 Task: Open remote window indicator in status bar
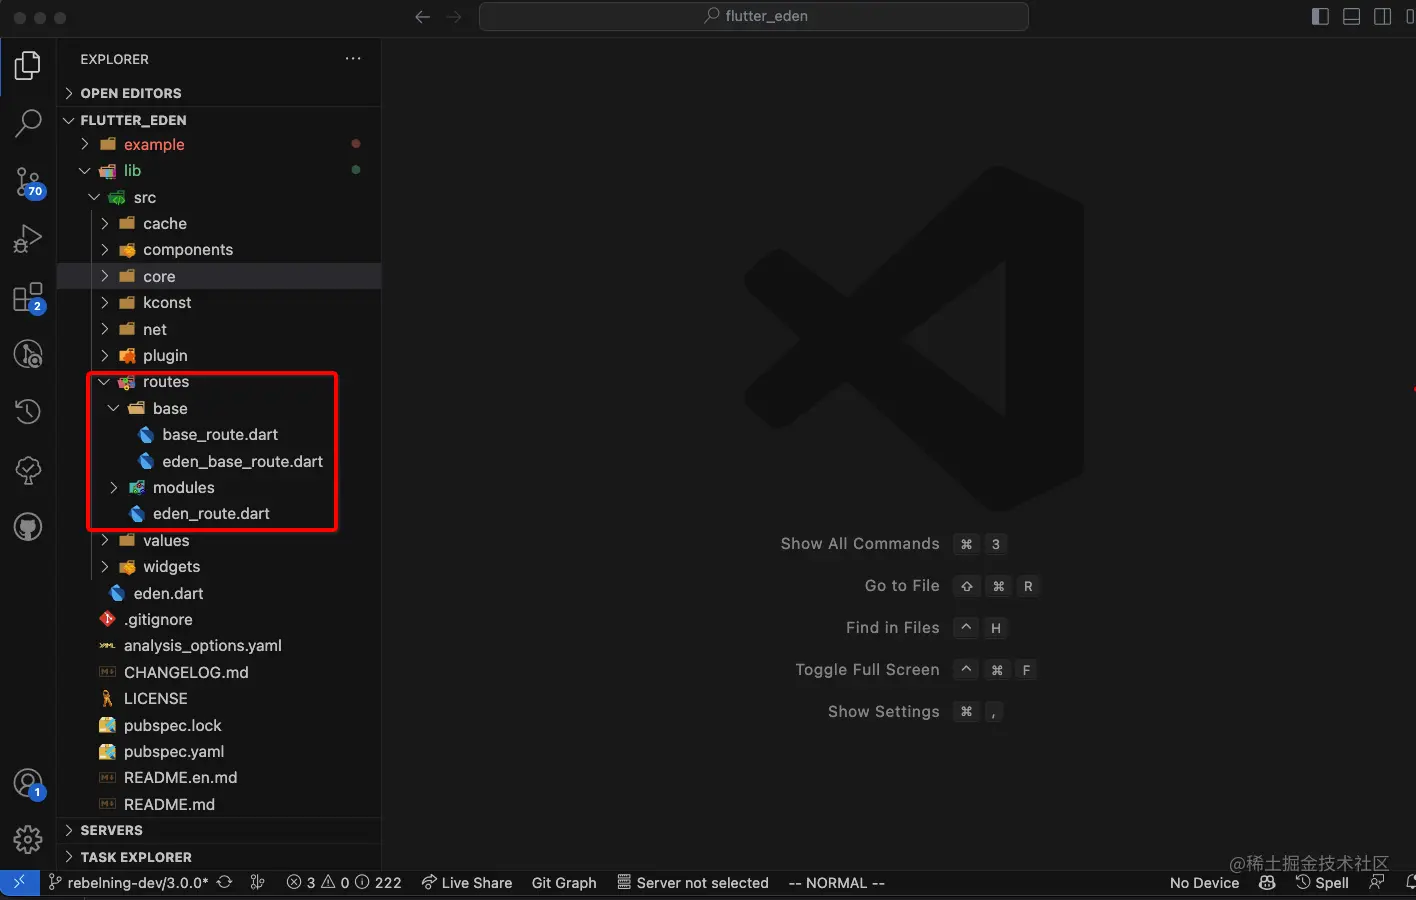pos(19,883)
